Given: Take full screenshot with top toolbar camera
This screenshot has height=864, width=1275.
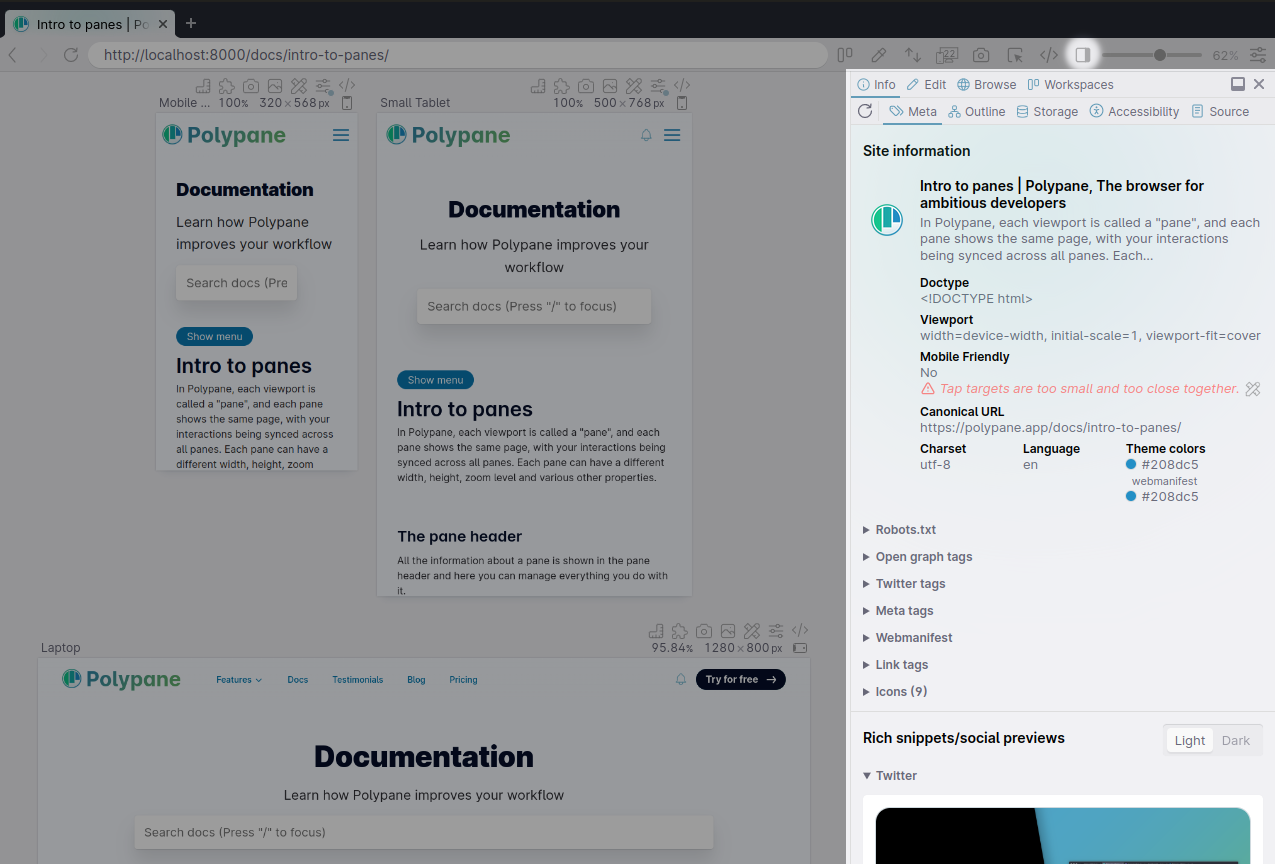Looking at the screenshot, I should point(981,55).
